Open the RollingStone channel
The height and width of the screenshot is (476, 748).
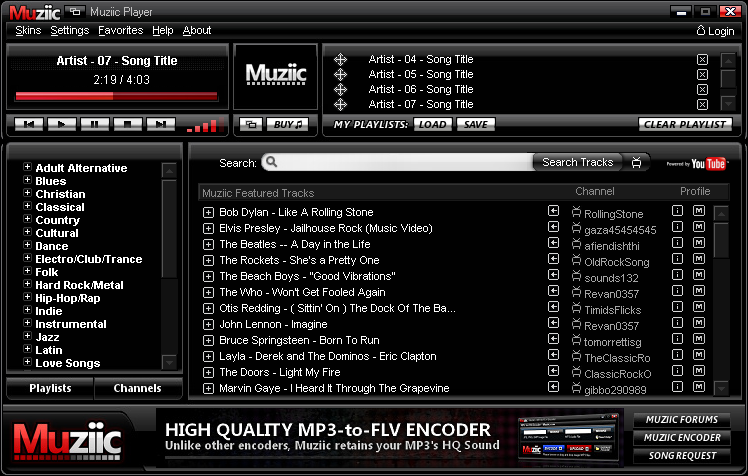tap(613, 214)
